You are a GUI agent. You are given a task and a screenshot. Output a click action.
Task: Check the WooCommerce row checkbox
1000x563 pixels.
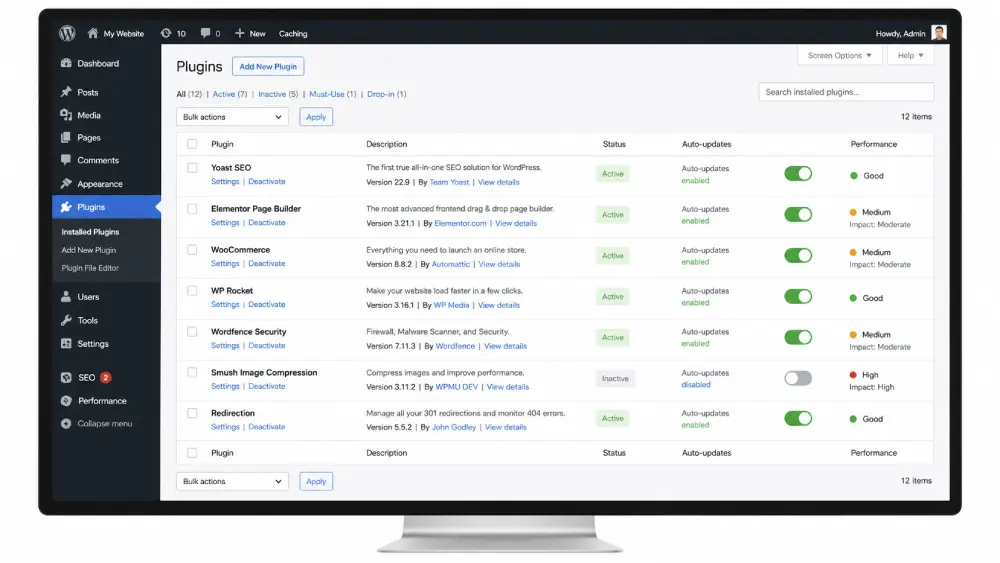click(x=192, y=250)
